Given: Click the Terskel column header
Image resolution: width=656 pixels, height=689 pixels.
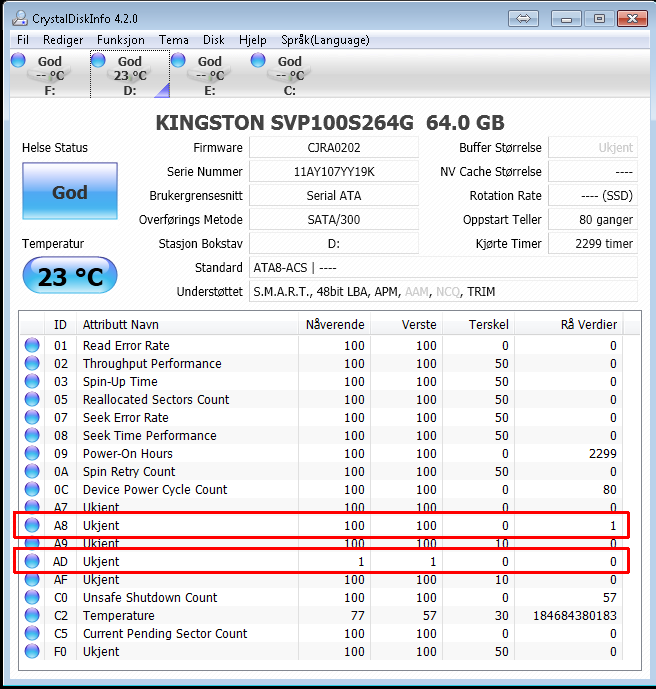Looking at the screenshot, I should coord(478,324).
